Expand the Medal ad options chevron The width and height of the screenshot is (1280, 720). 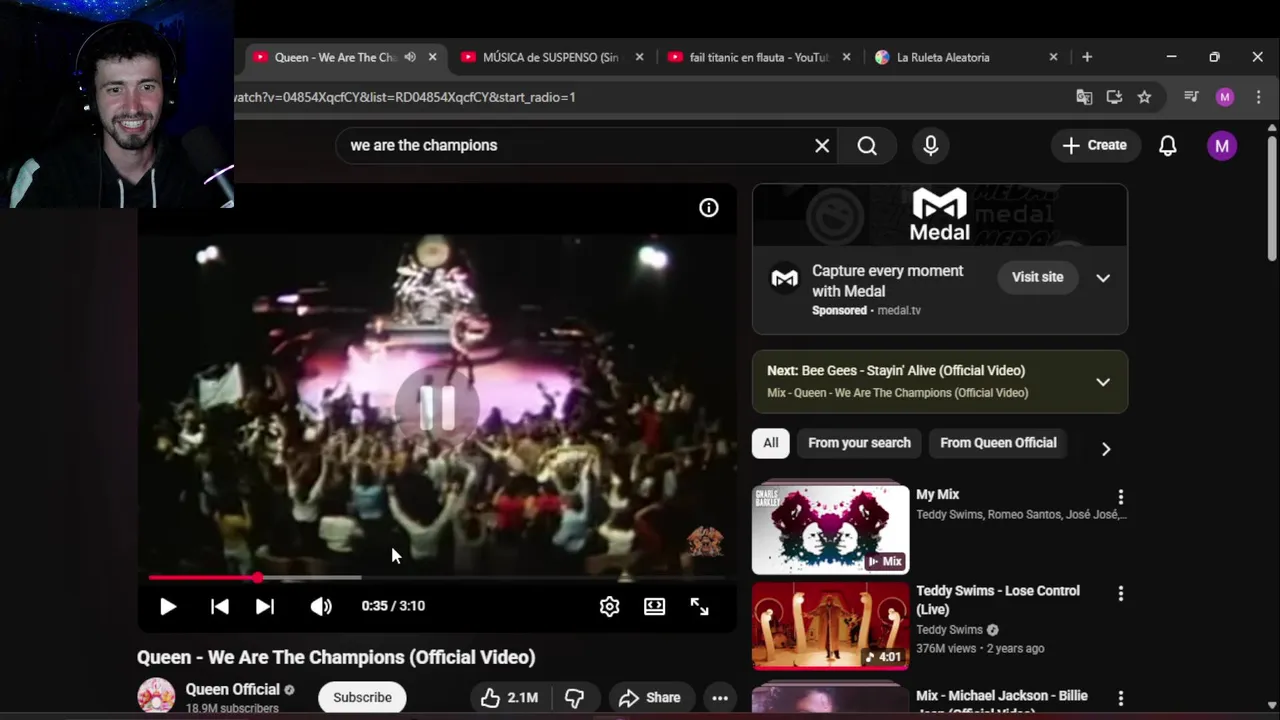[x=1103, y=278]
